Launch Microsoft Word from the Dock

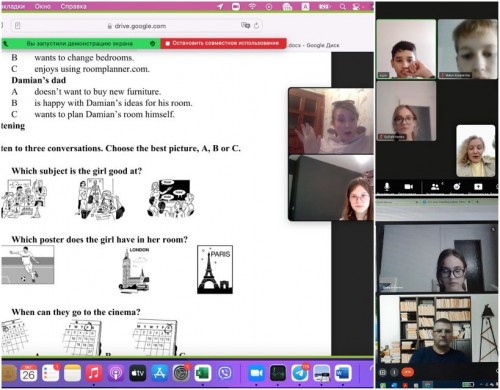(343, 373)
